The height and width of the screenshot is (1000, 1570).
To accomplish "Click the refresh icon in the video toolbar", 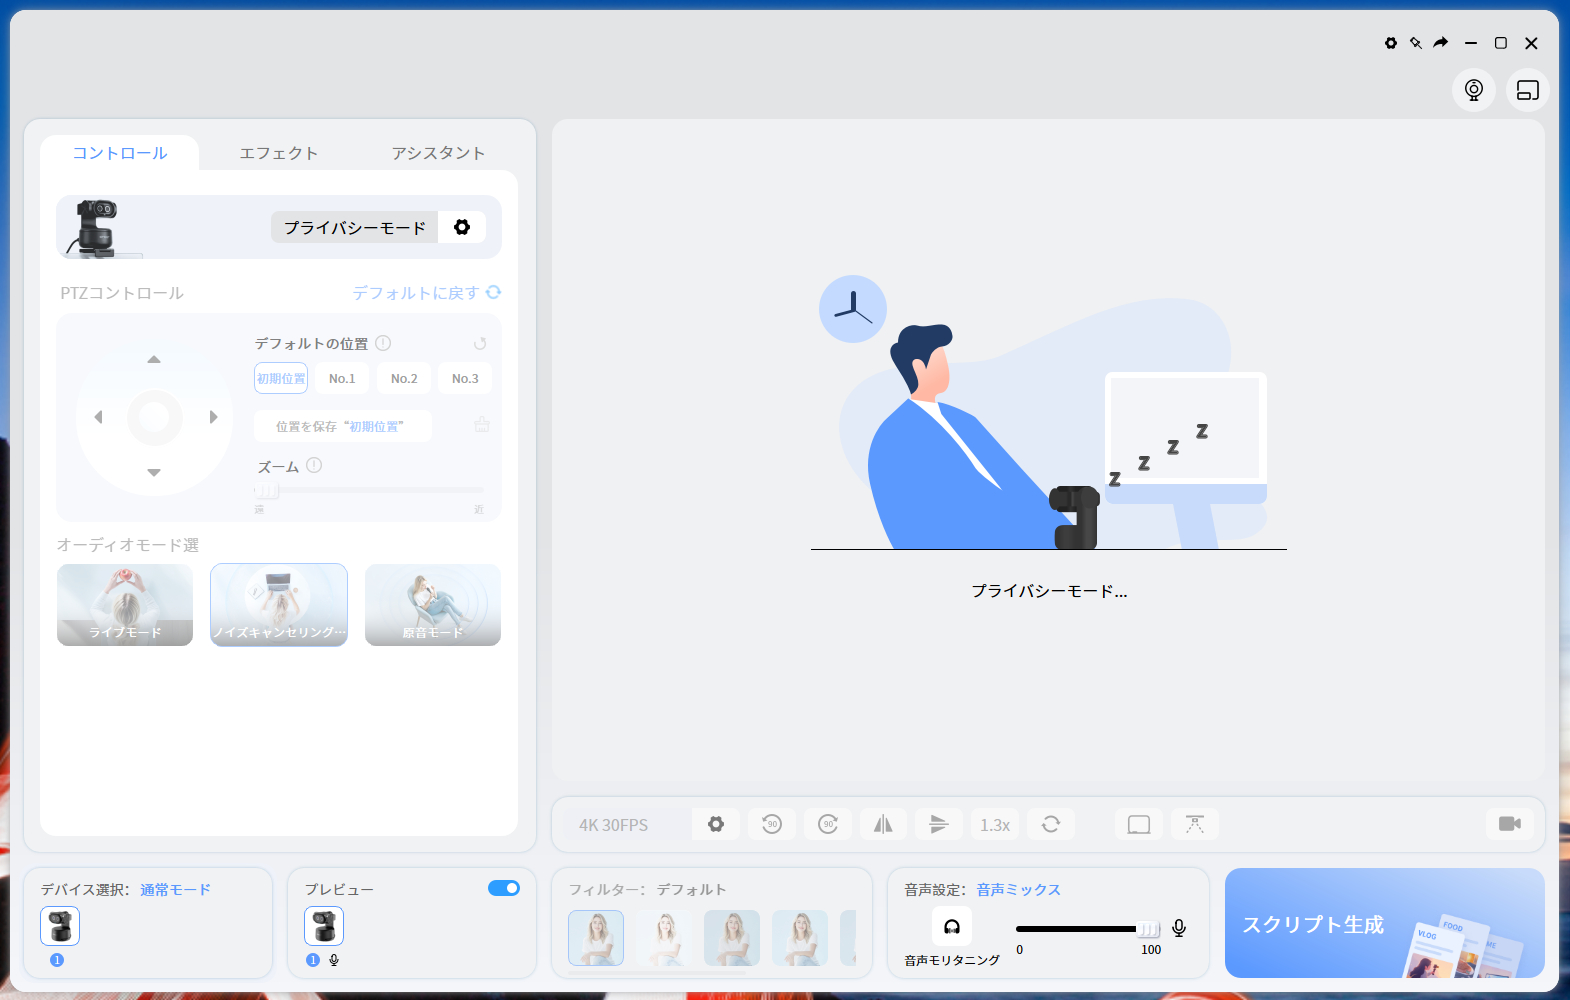I will coord(1051,824).
